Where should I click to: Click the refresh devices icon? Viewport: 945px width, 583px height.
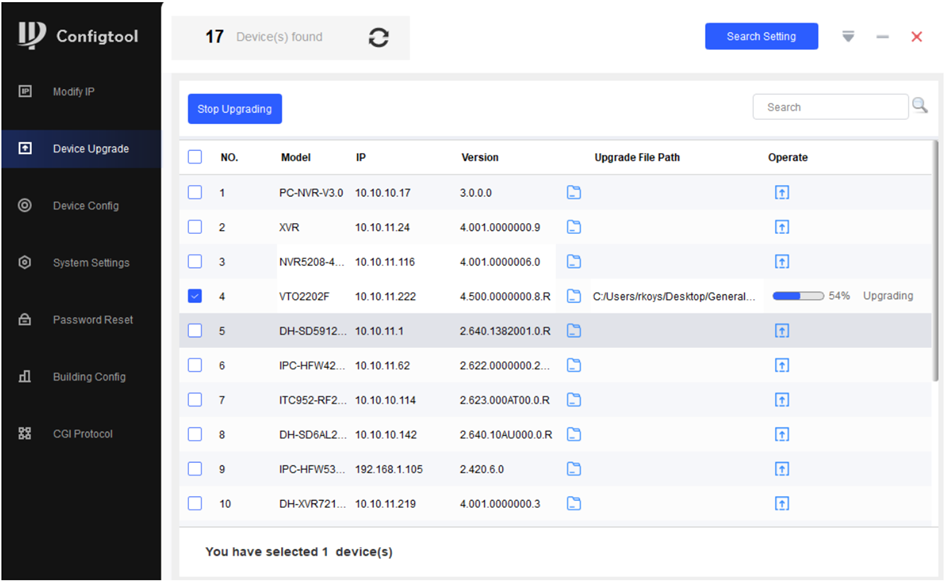[378, 37]
